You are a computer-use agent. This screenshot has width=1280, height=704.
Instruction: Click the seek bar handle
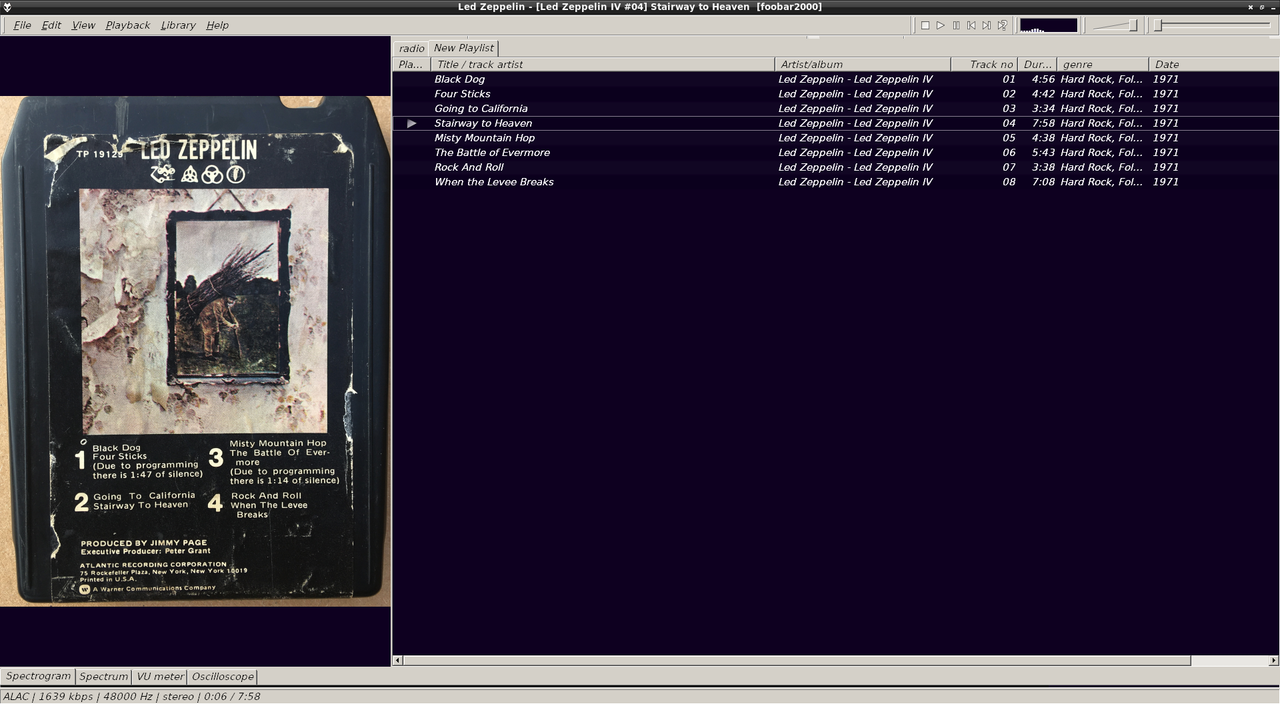point(1158,25)
